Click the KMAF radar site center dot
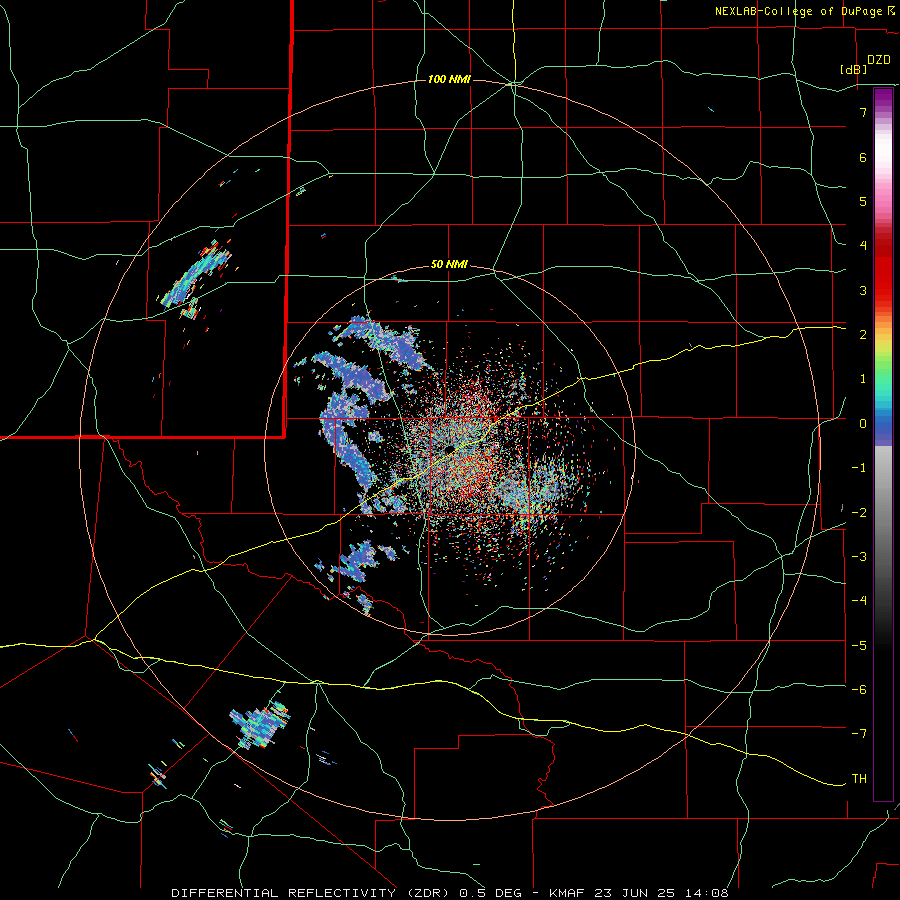The height and width of the screenshot is (900, 900). click(449, 448)
